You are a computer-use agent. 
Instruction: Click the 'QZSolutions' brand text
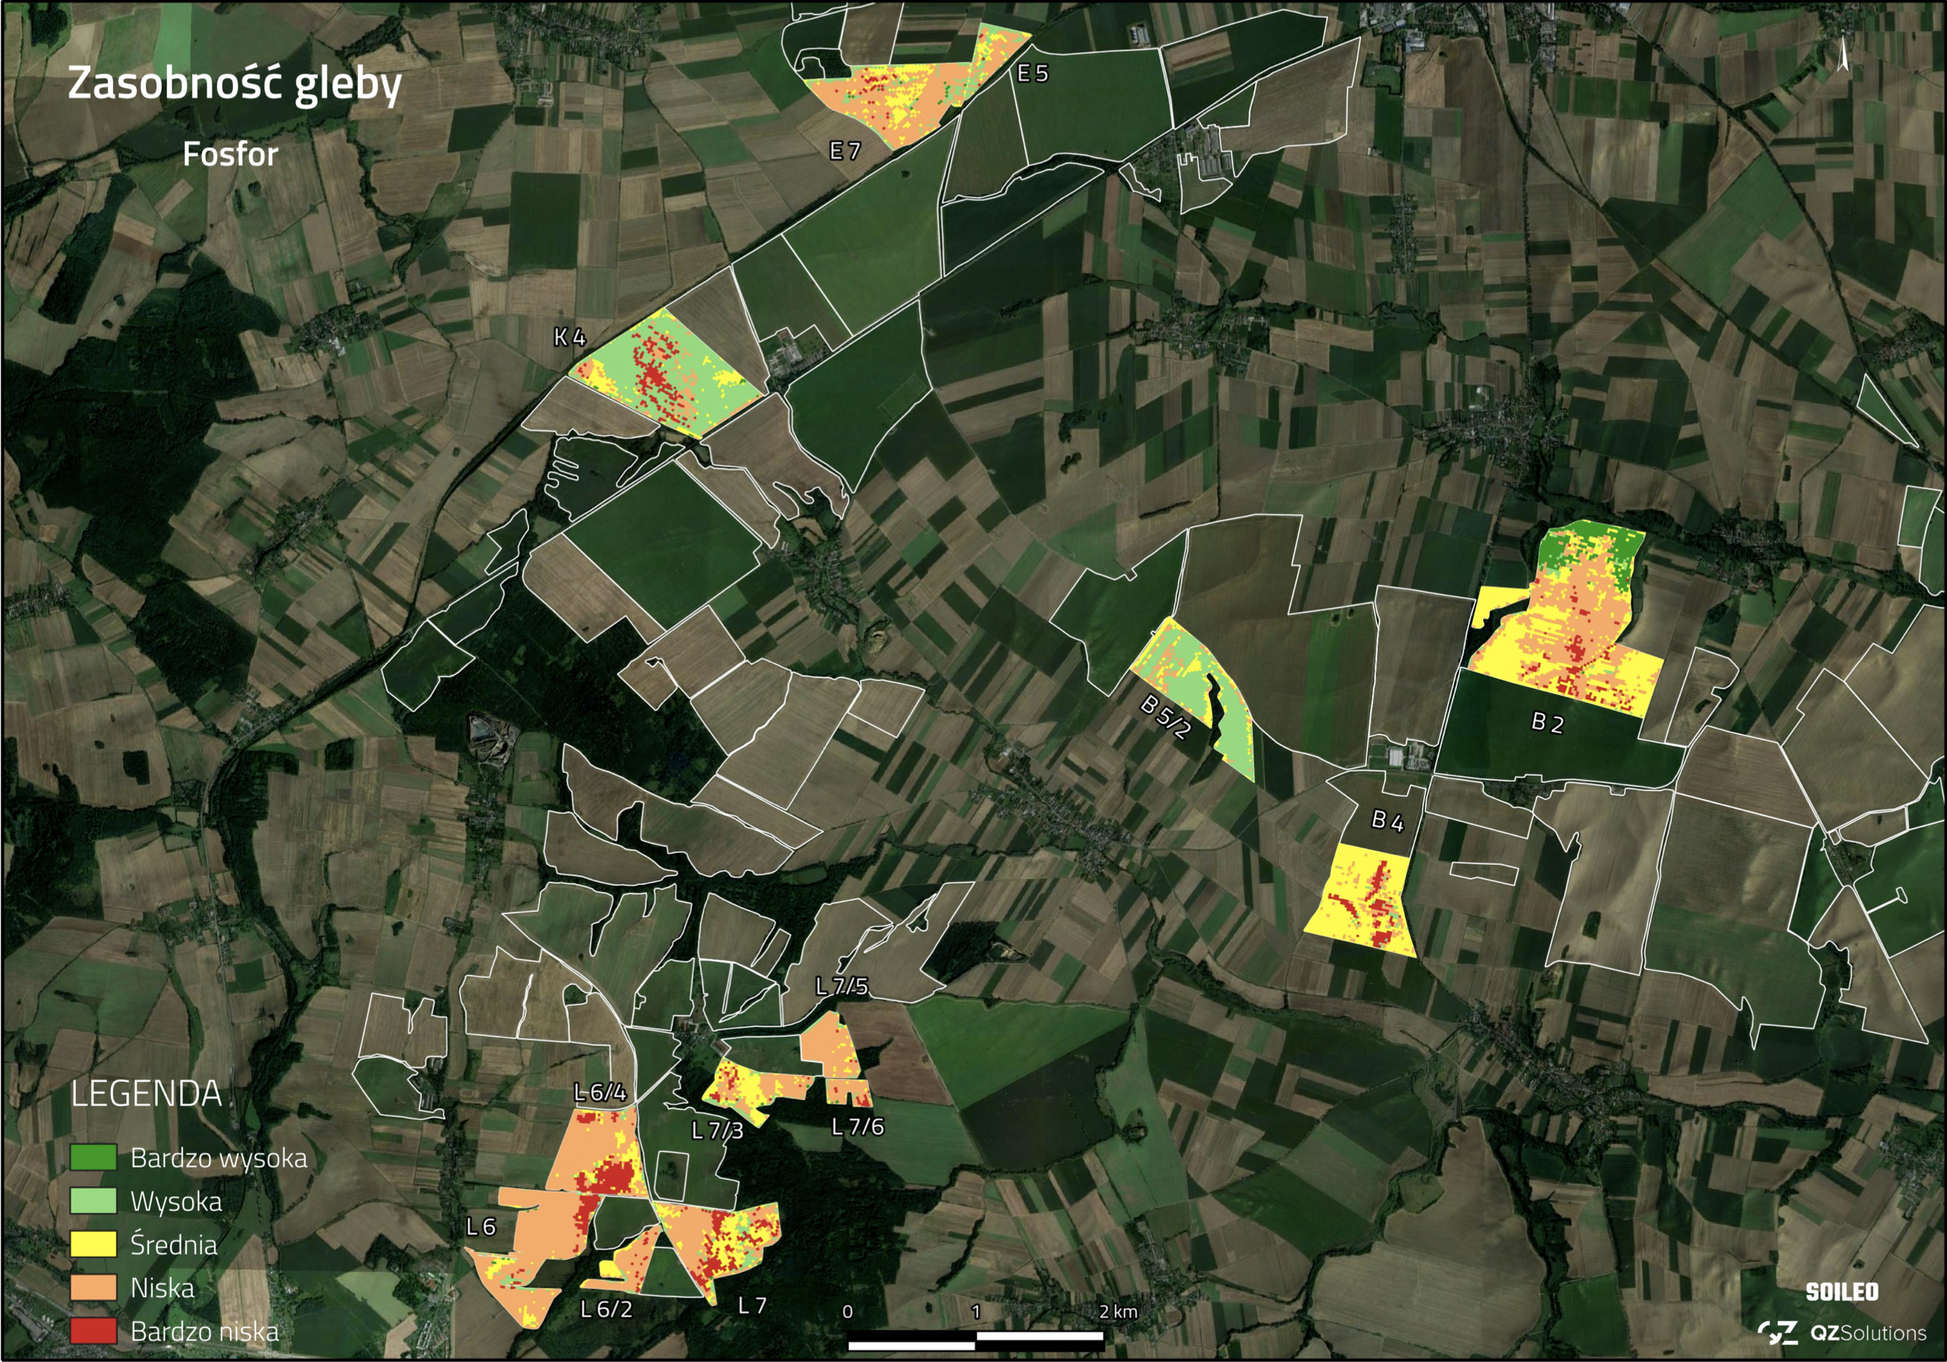click(x=1868, y=1333)
